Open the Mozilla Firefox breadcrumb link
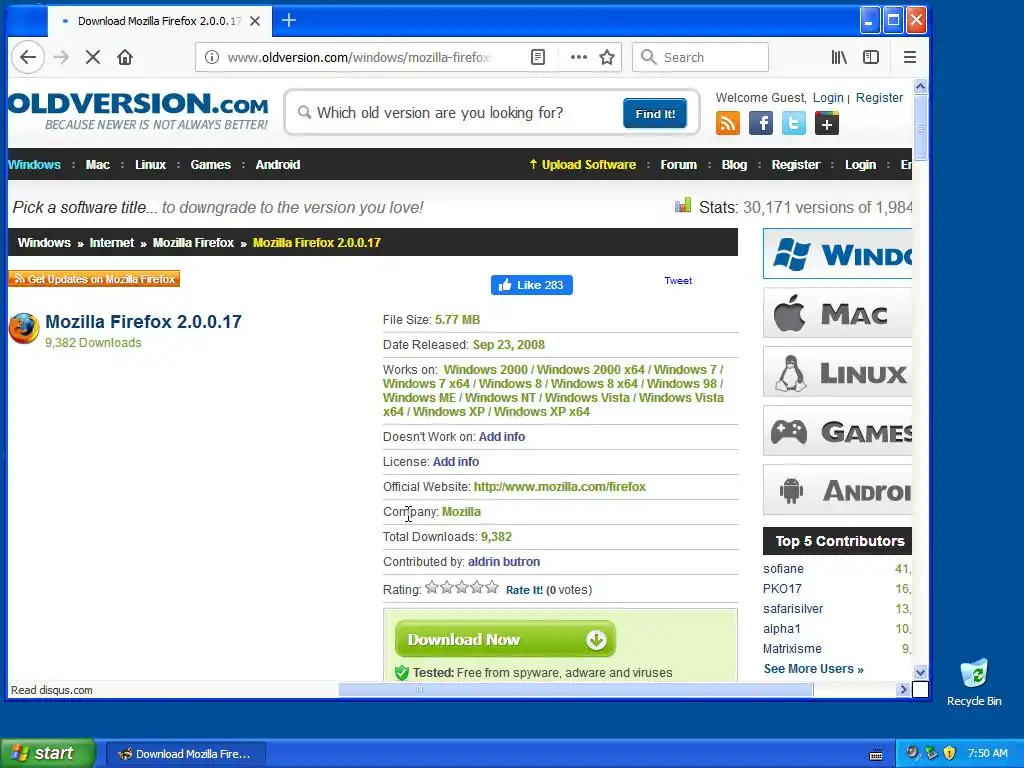The width and height of the screenshot is (1024, 768). coord(193,242)
